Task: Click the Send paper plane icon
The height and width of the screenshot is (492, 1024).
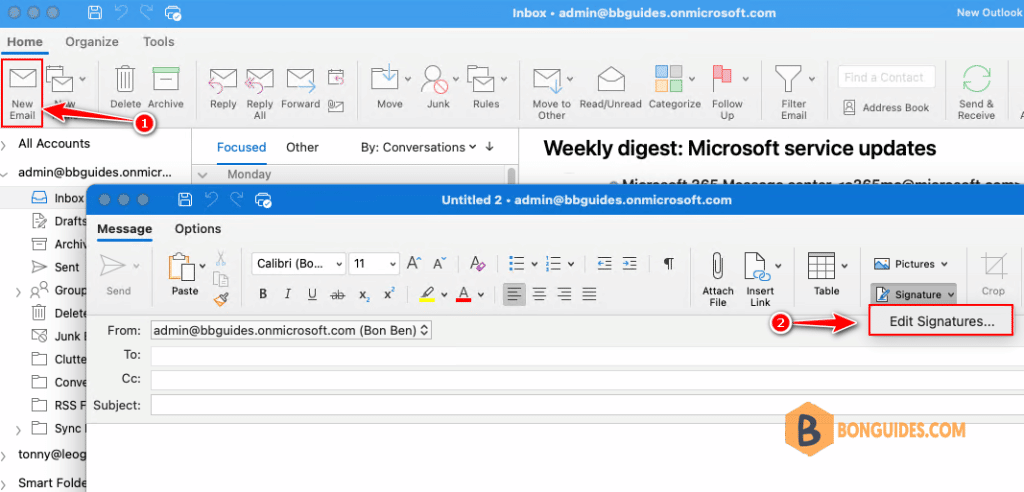Action: click(114, 267)
